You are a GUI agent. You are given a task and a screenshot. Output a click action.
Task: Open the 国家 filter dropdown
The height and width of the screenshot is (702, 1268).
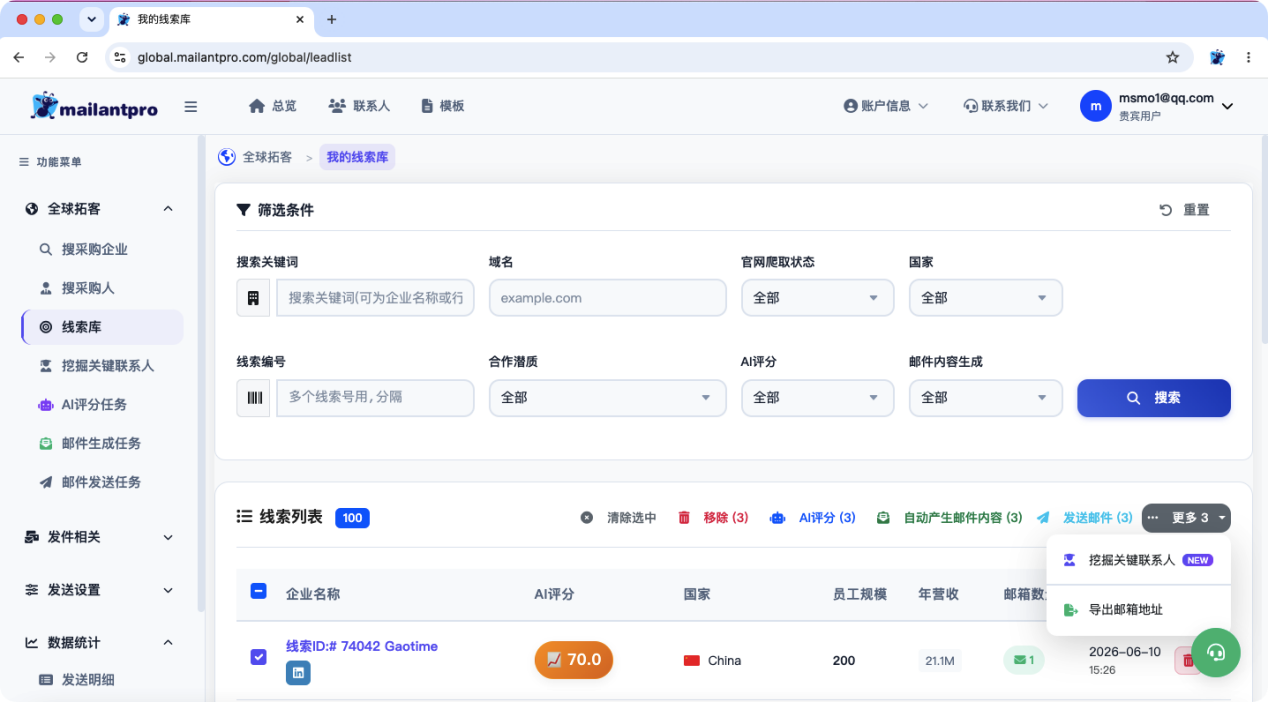(x=985, y=298)
